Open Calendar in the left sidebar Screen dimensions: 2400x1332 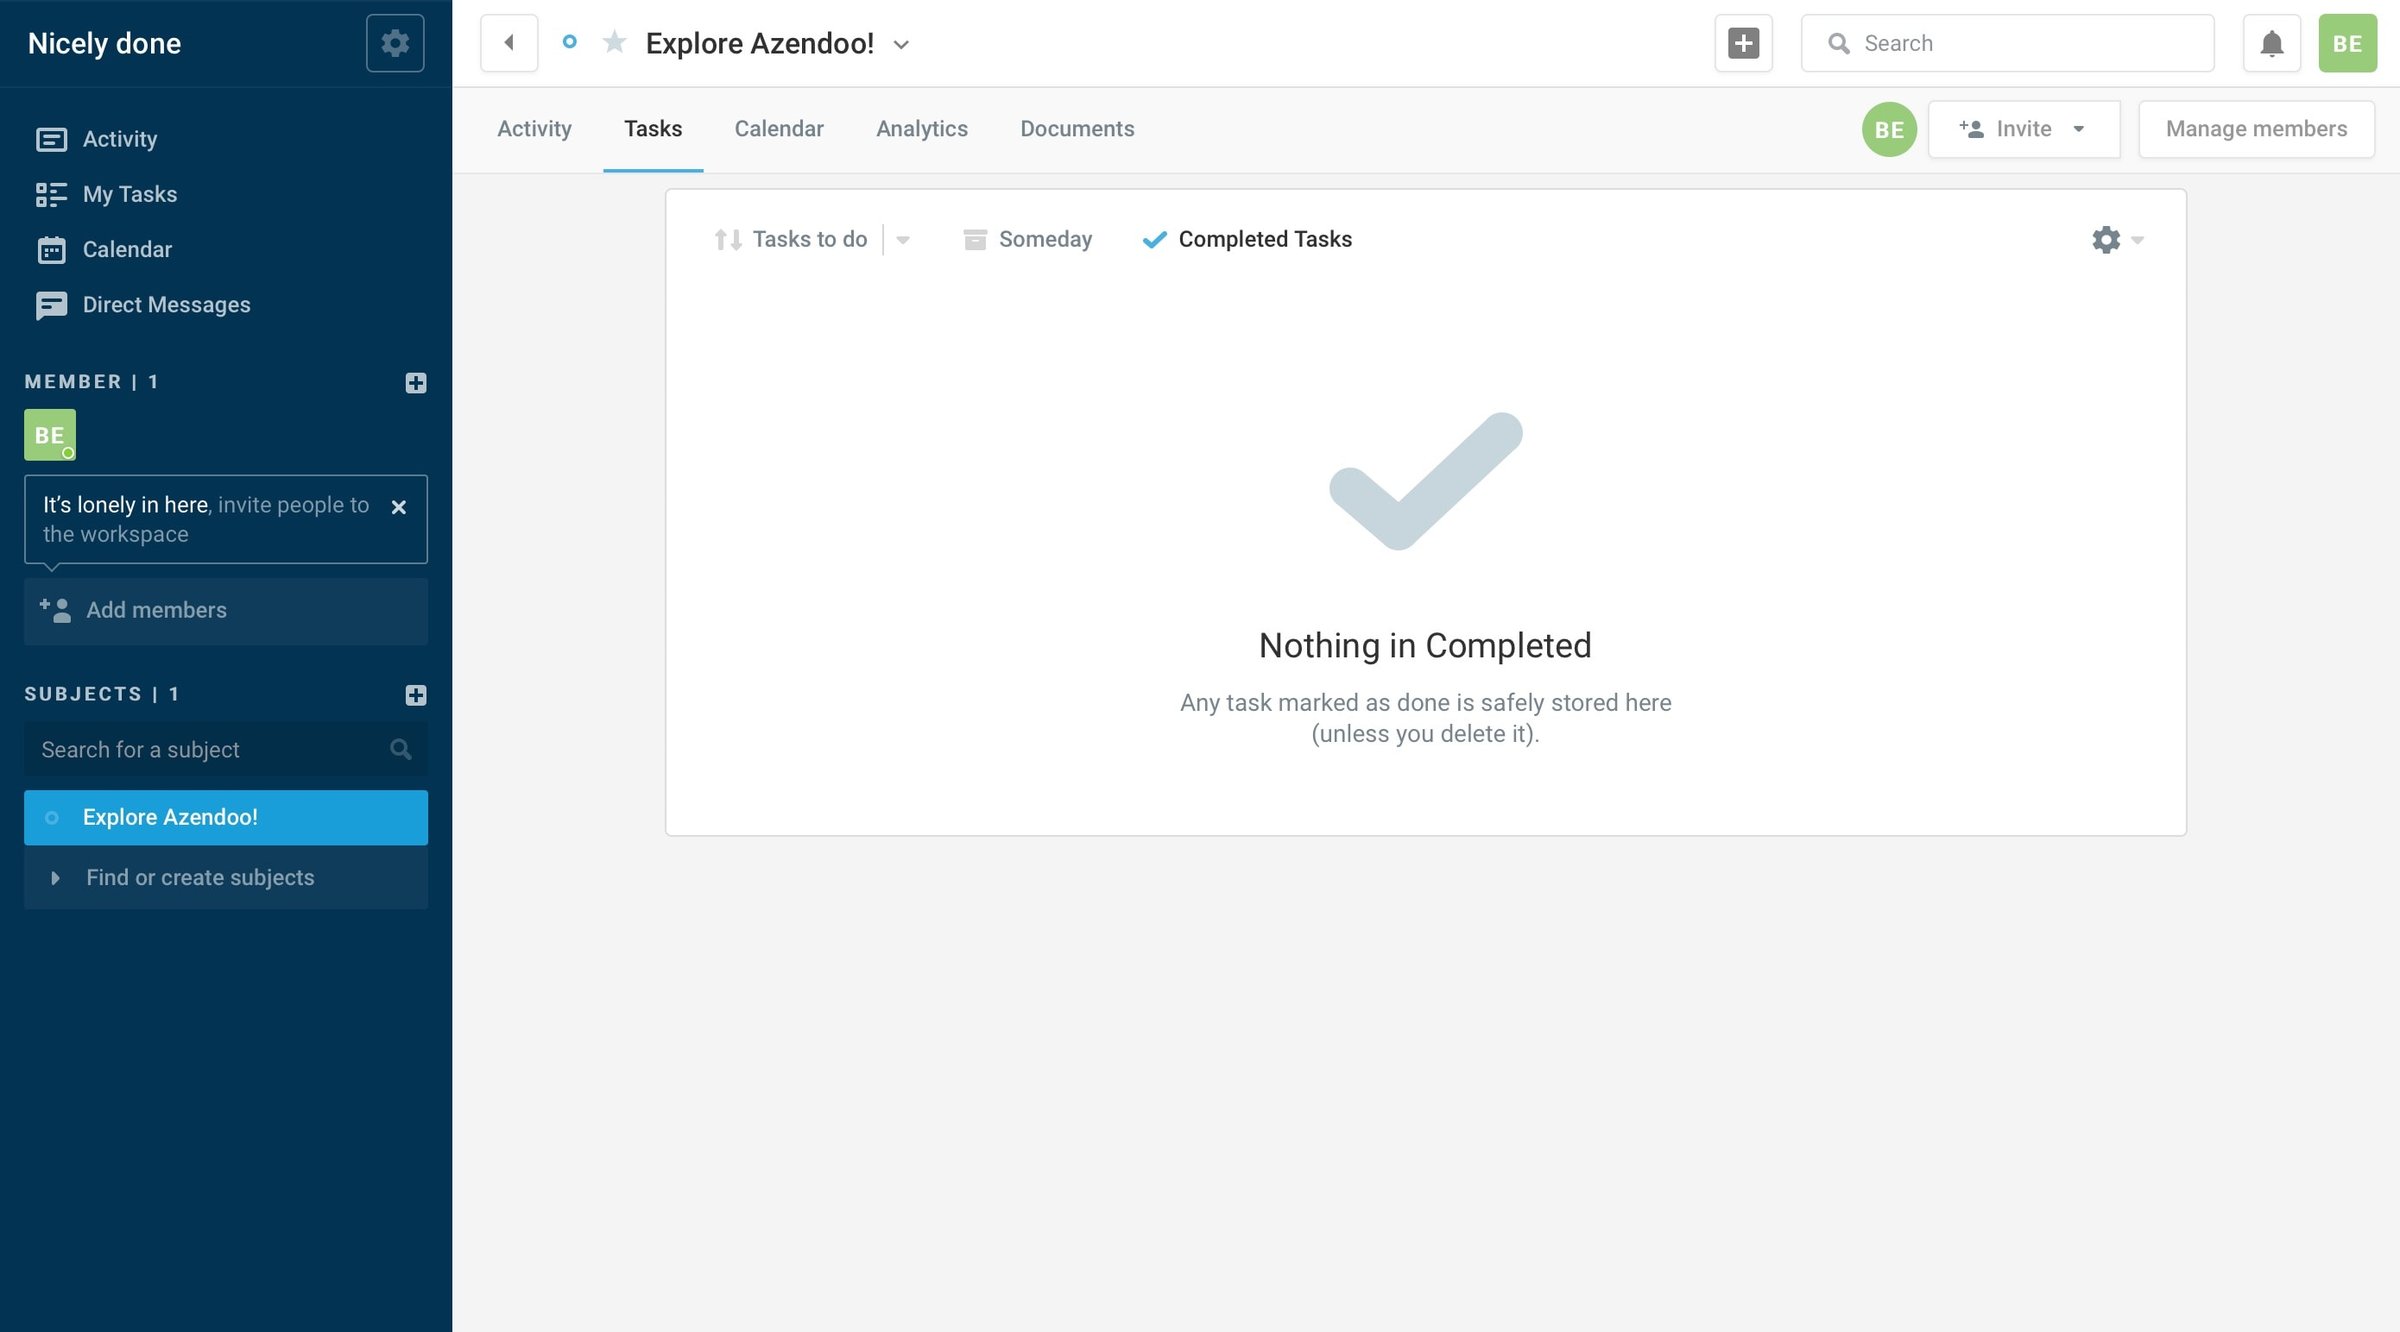(x=103, y=249)
